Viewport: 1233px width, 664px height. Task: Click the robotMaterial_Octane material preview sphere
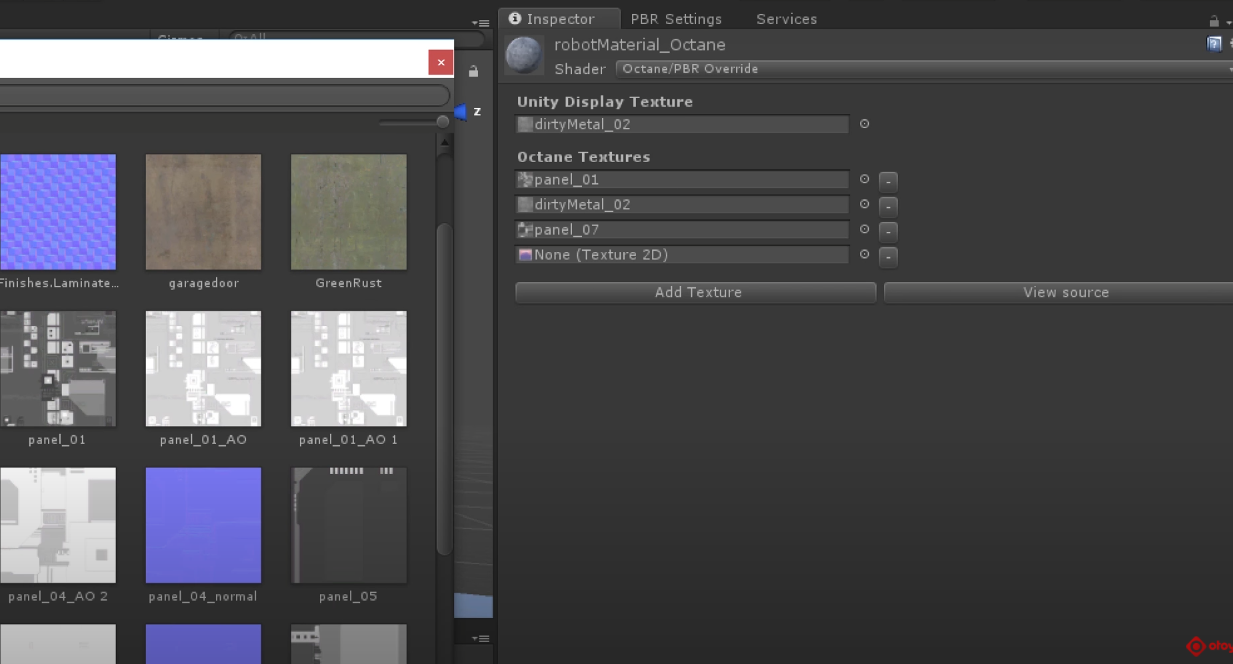click(x=524, y=55)
